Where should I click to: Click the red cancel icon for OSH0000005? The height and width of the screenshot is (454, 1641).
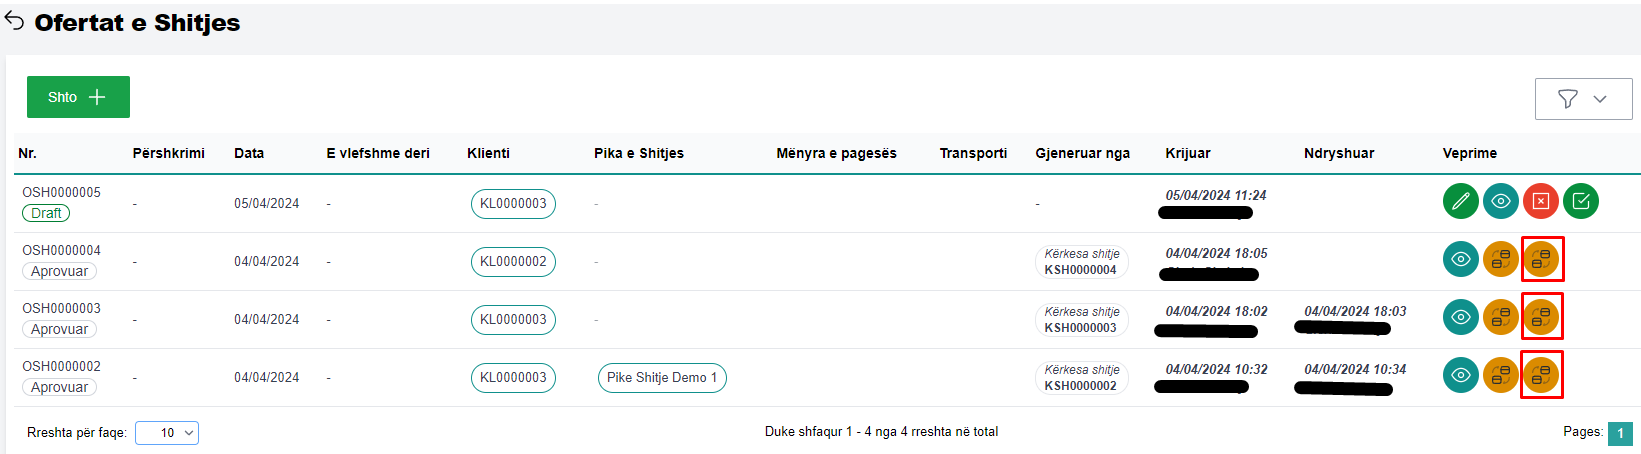click(1541, 201)
